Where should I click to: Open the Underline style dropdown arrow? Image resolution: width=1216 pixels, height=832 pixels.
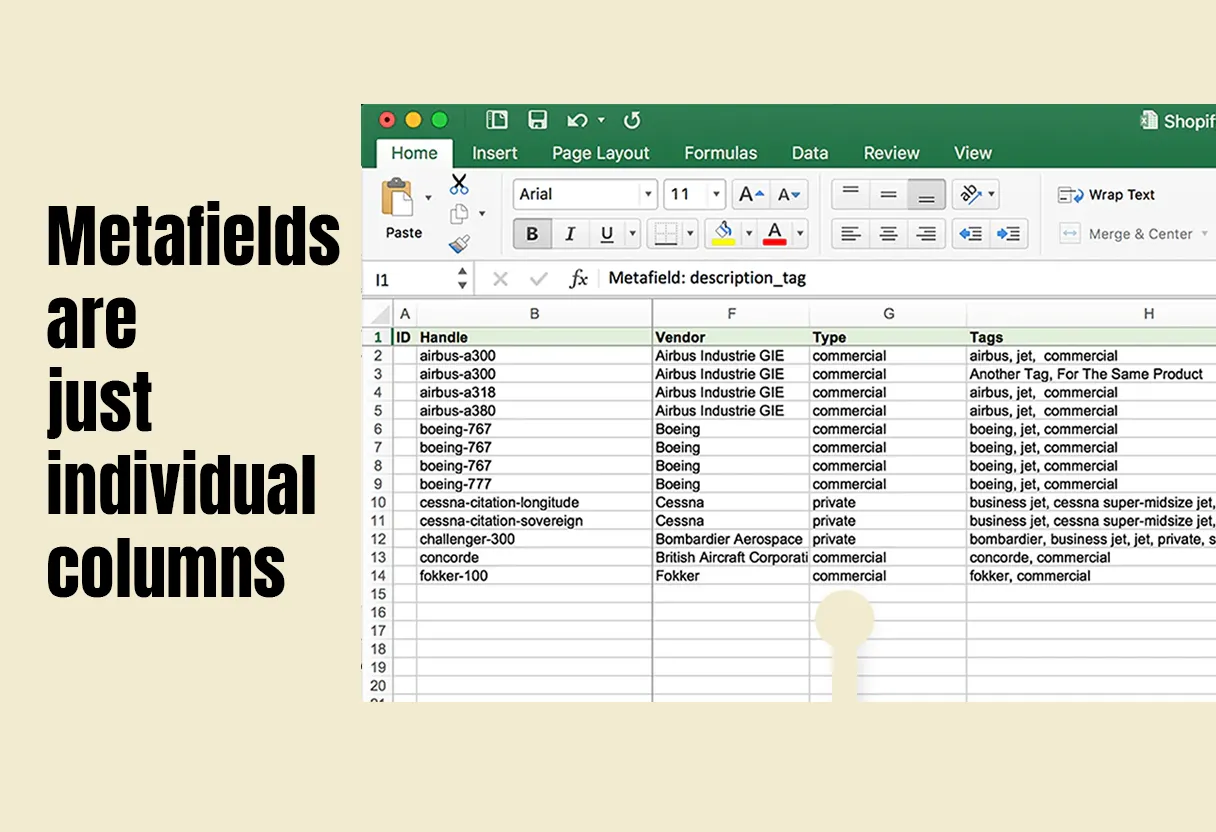(632, 234)
